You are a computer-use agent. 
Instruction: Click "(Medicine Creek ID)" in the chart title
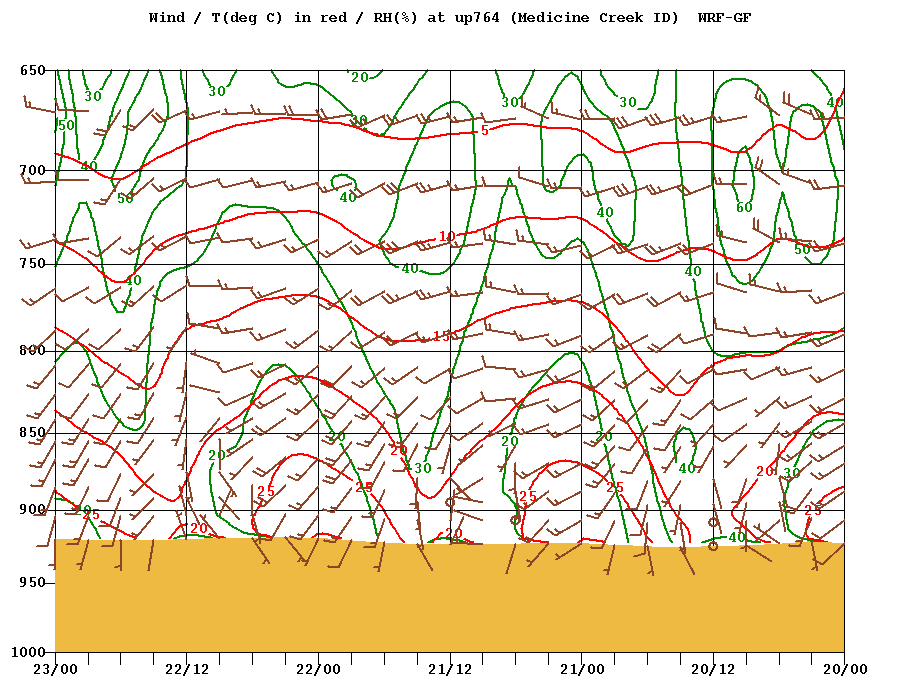coord(594,18)
